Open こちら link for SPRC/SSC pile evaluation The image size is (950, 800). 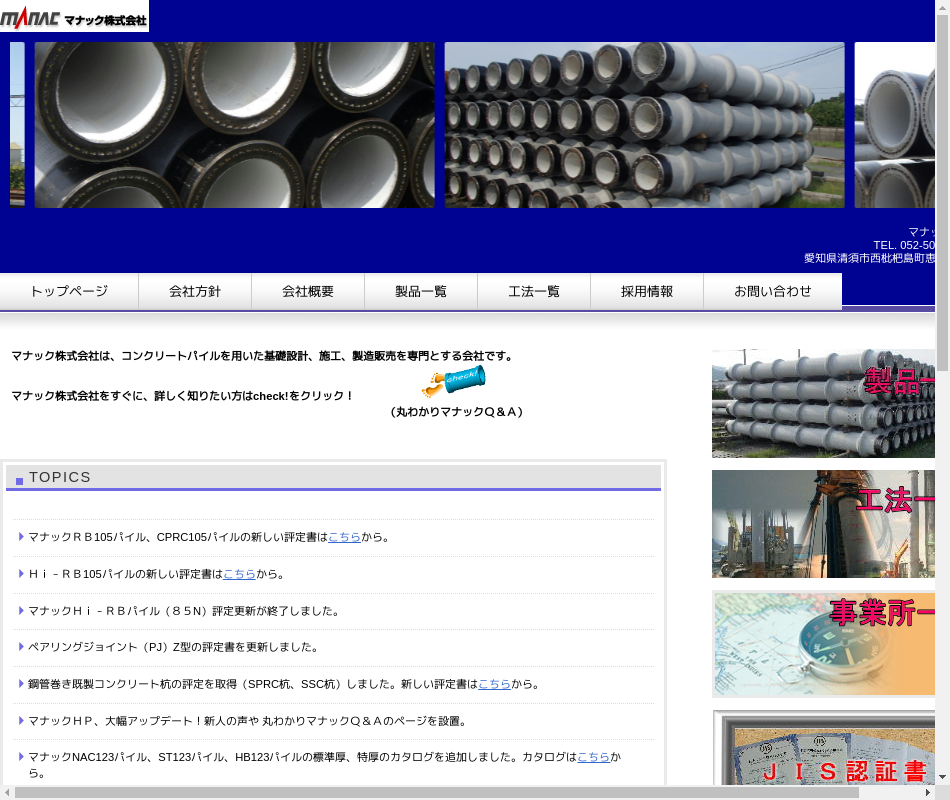pyautogui.click(x=494, y=684)
